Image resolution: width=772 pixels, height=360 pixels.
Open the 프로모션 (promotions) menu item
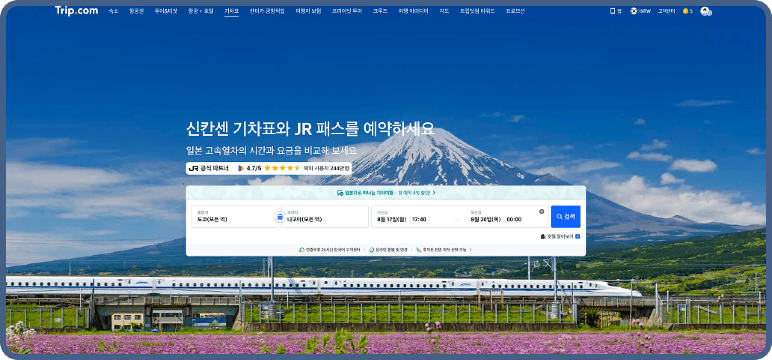coord(515,11)
